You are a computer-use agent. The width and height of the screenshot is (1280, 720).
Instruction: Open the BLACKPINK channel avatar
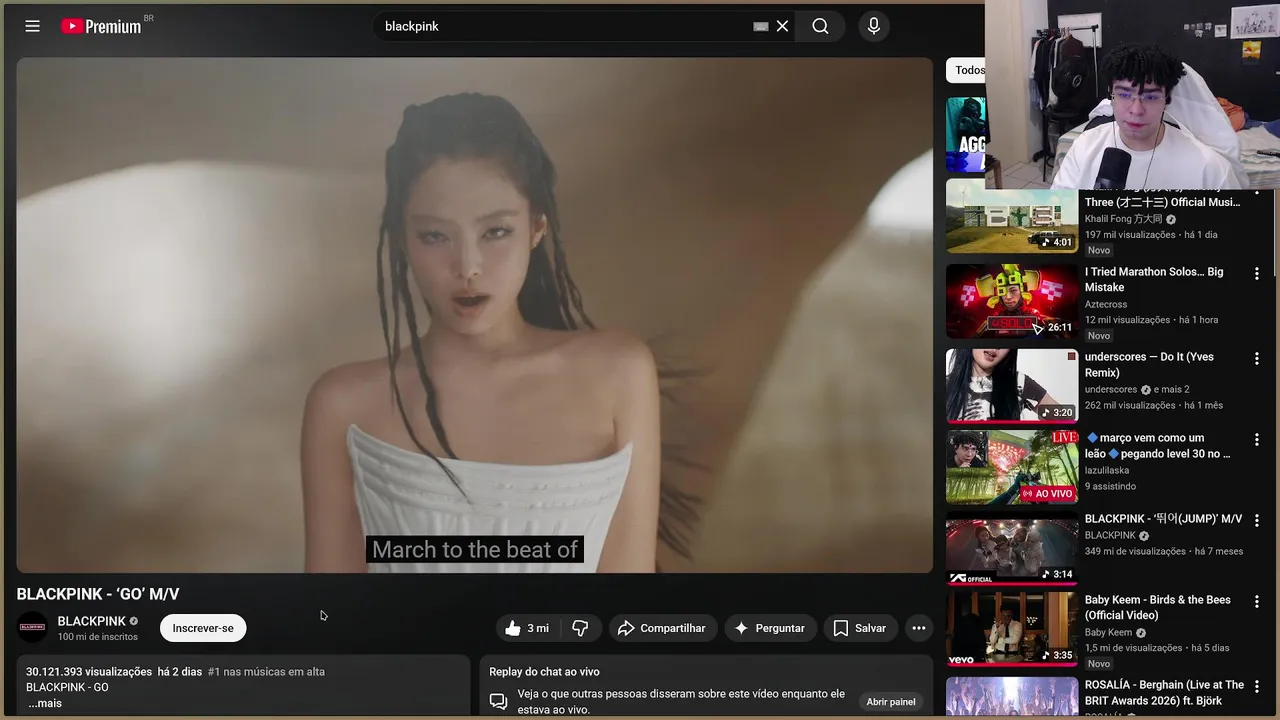pos(33,628)
